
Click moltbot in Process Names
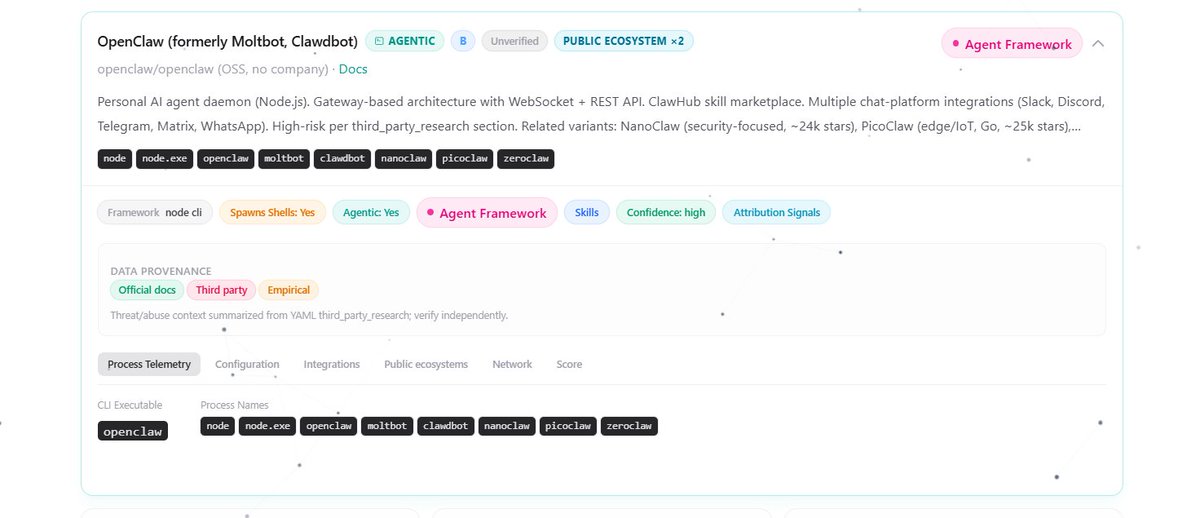(x=387, y=426)
